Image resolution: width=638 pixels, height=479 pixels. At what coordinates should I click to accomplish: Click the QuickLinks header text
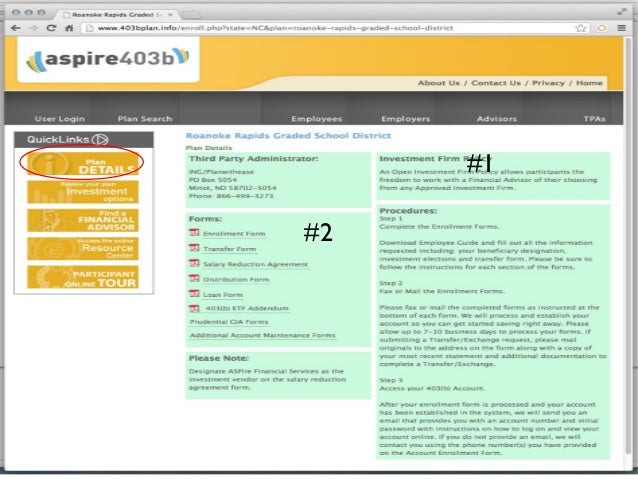[x=58, y=140]
